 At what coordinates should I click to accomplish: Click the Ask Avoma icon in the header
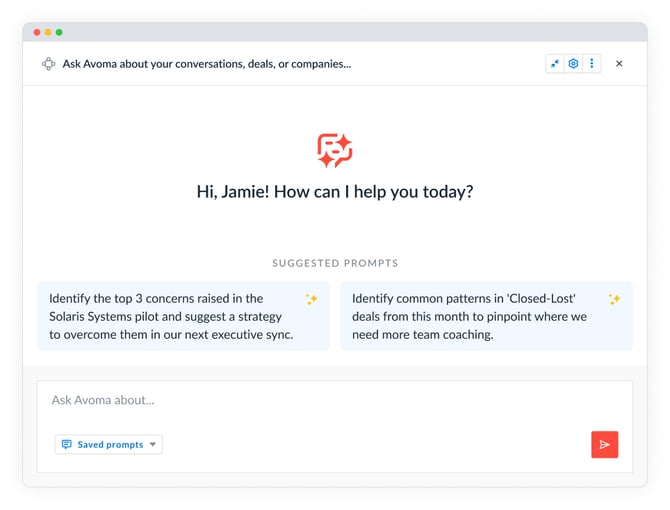(x=48, y=64)
